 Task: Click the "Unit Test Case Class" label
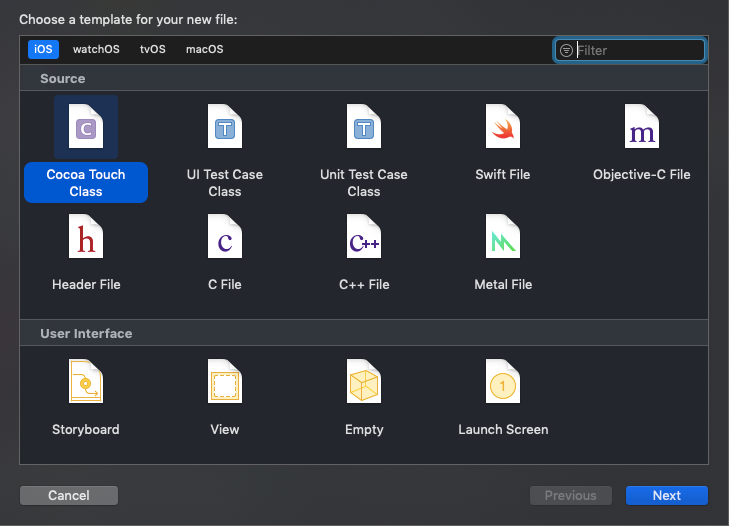point(364,183)
